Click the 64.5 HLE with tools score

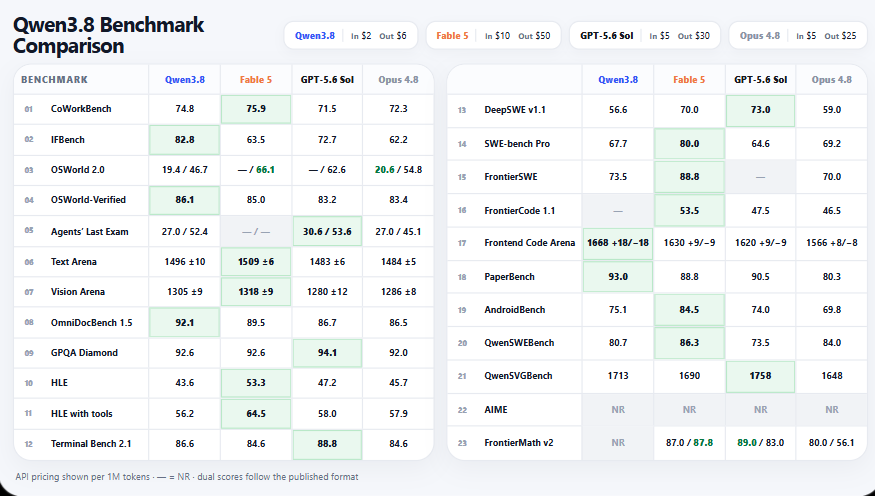tap(256, 413)
